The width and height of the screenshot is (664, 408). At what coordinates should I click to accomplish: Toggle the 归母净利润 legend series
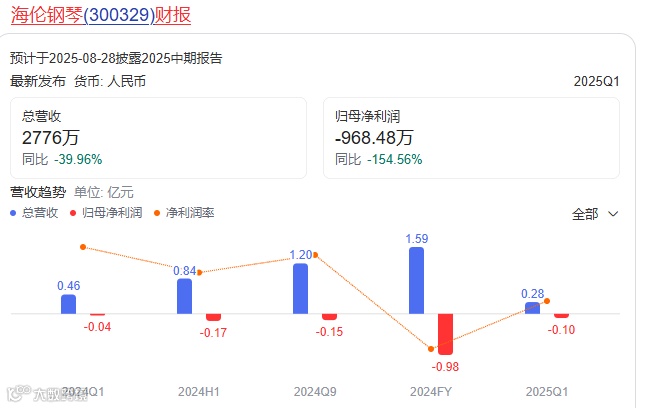[106, 213]
